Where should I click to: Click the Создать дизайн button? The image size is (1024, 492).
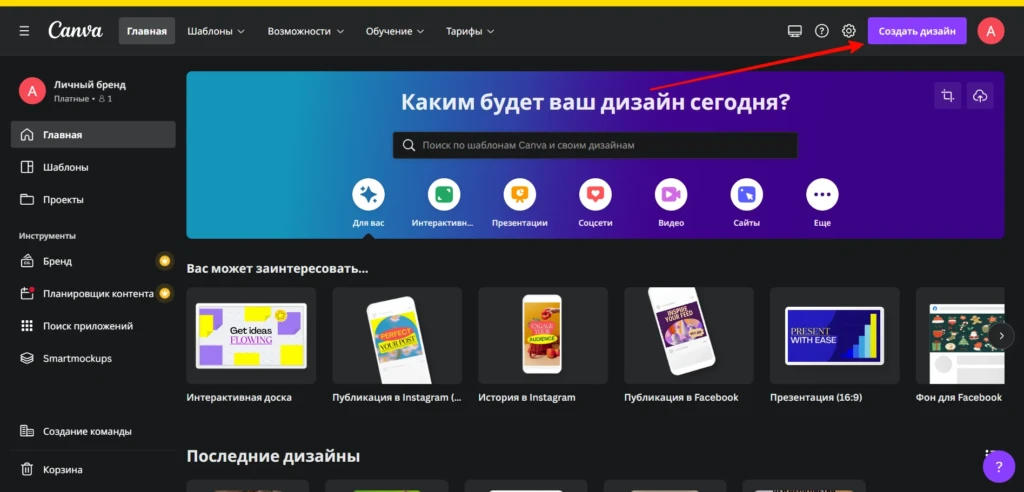point(917,31)
